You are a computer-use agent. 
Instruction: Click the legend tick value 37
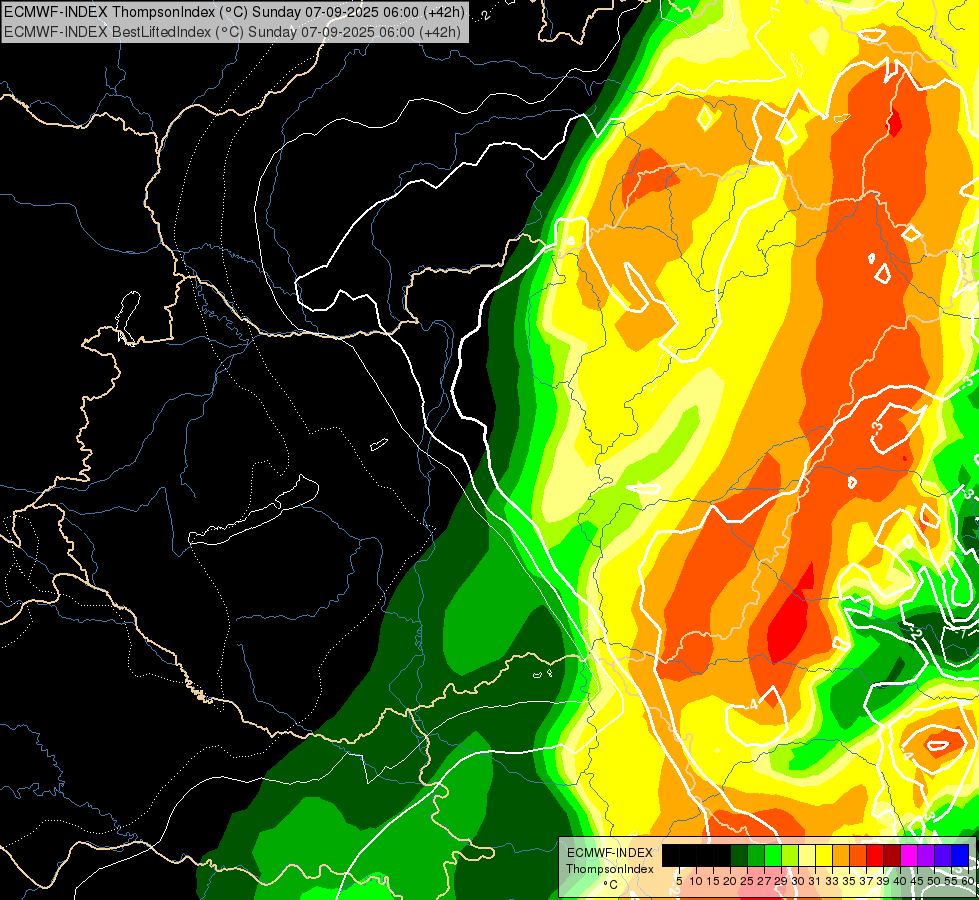867,881
